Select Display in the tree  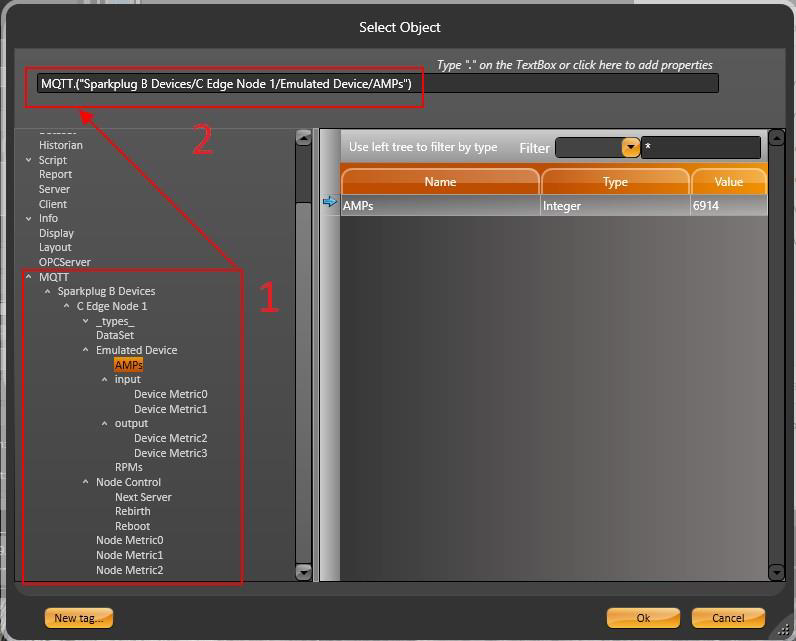pos(56,233)
